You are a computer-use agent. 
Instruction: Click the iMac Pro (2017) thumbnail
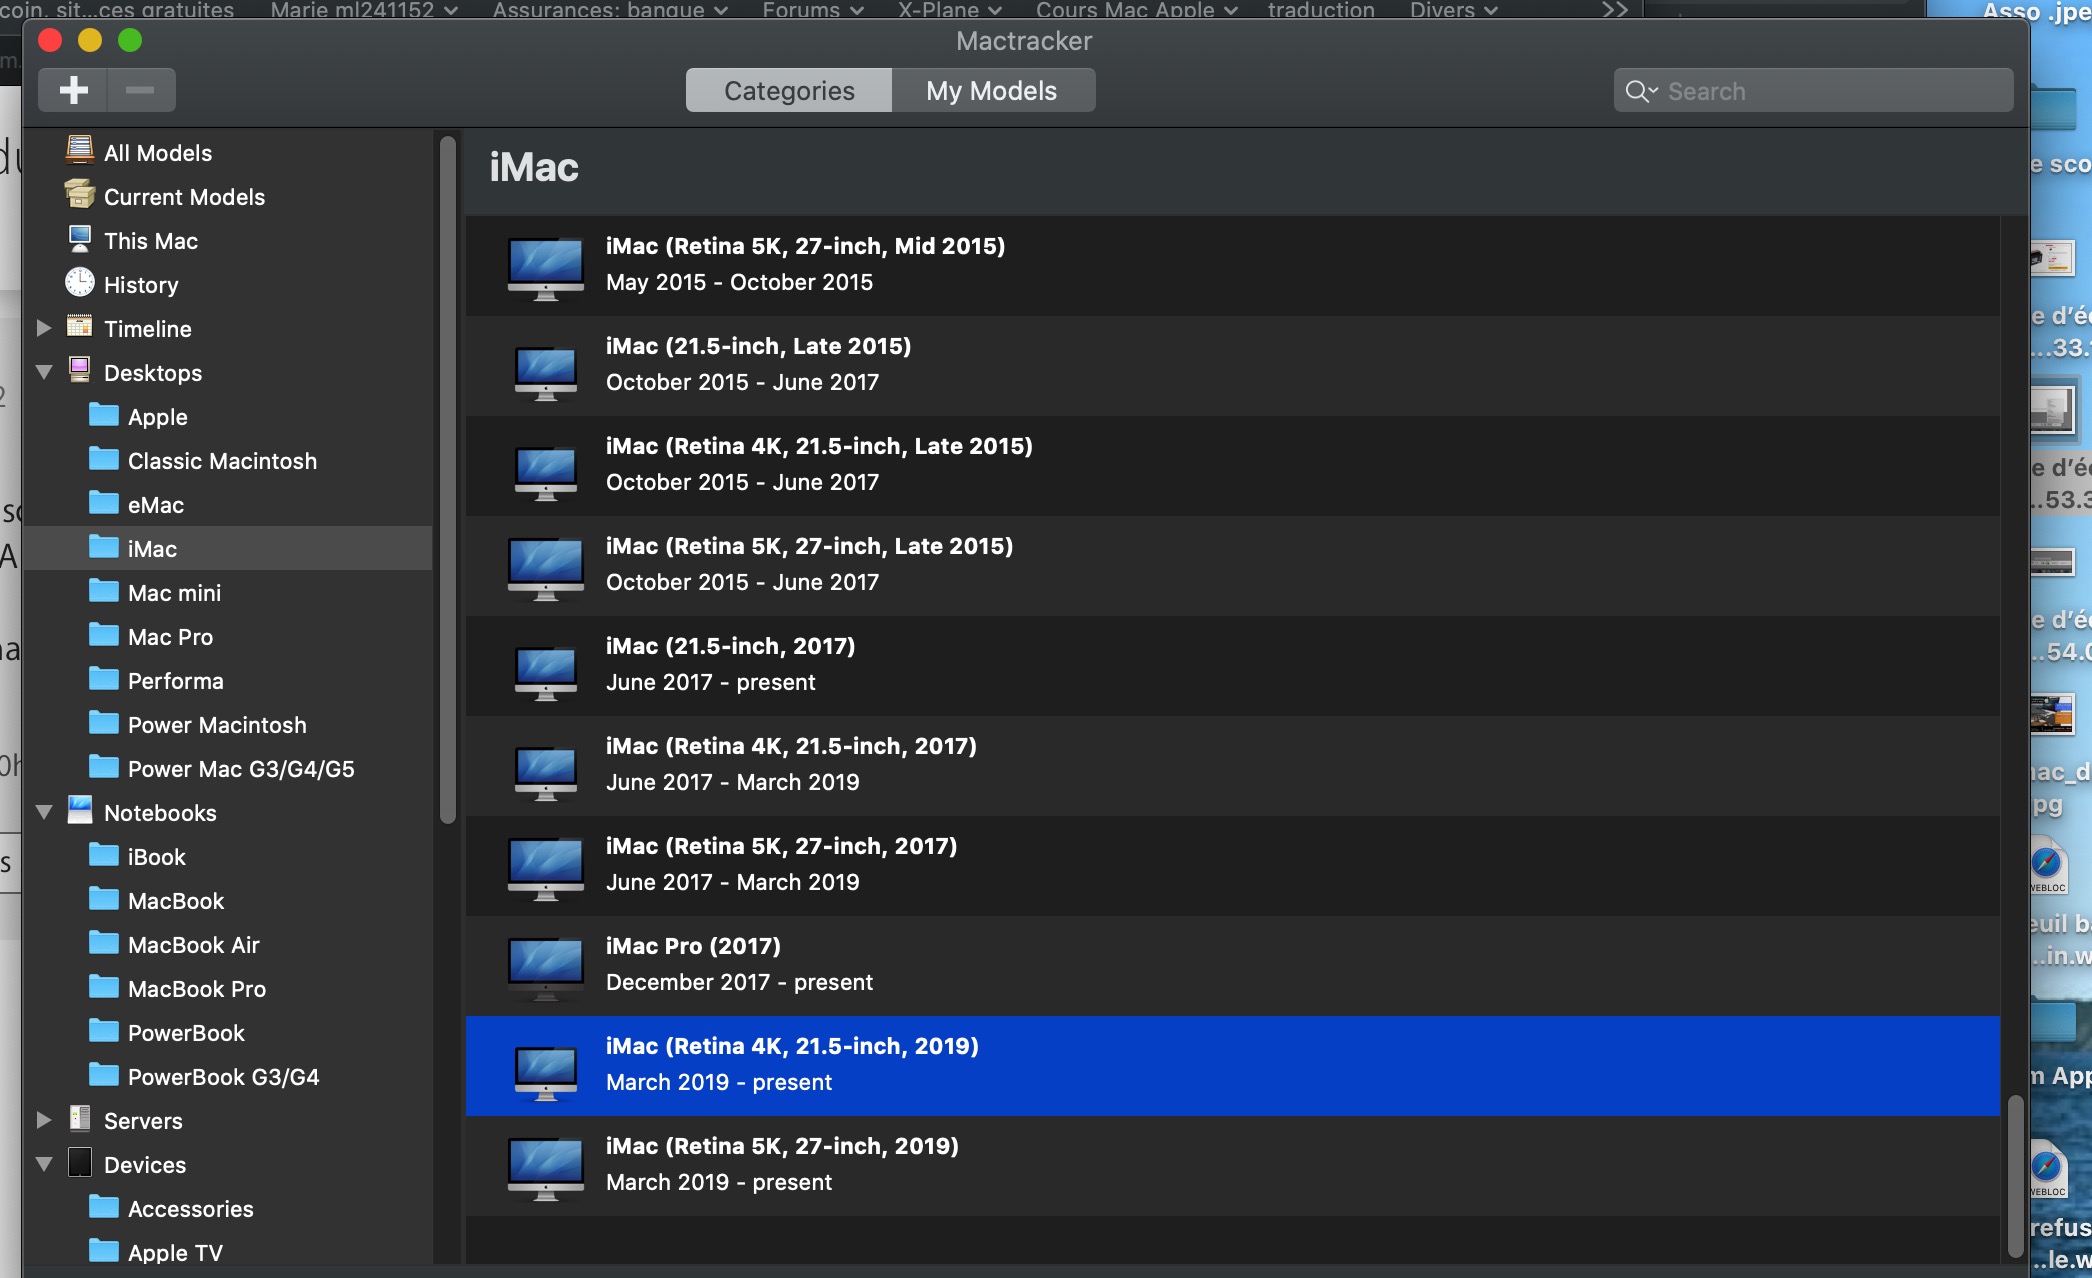click(545, 966)
